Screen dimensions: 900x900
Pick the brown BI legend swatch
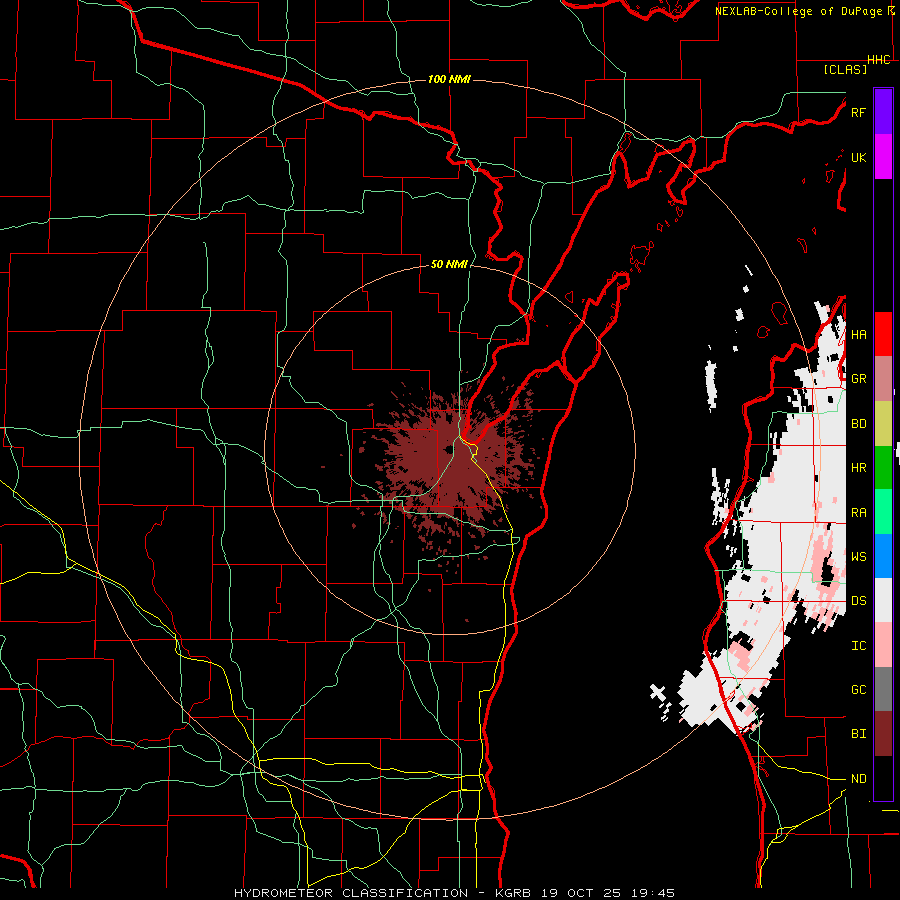coord(883,734)
